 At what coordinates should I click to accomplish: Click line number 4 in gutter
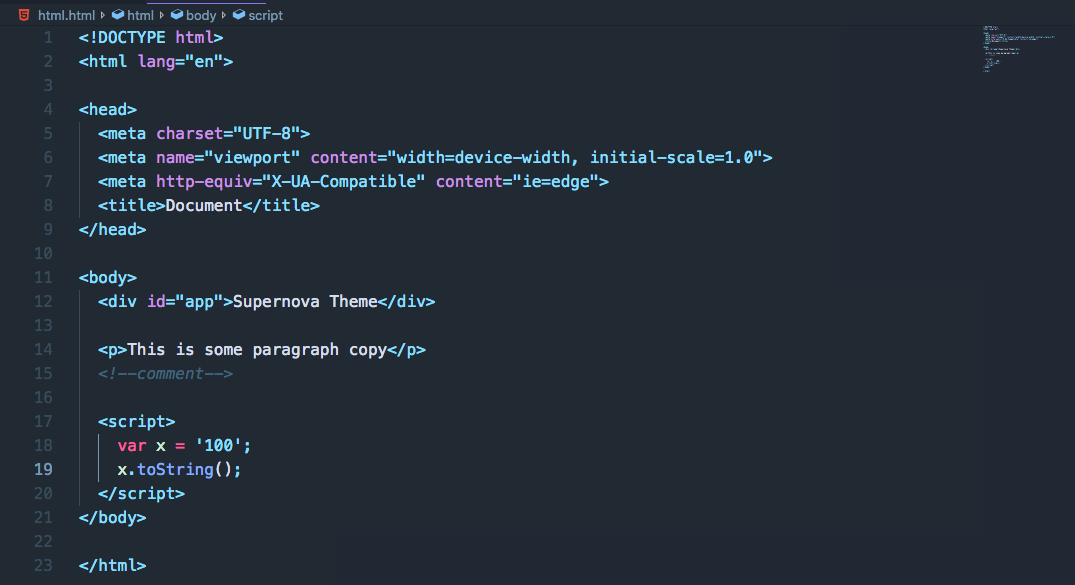(48, 110)
